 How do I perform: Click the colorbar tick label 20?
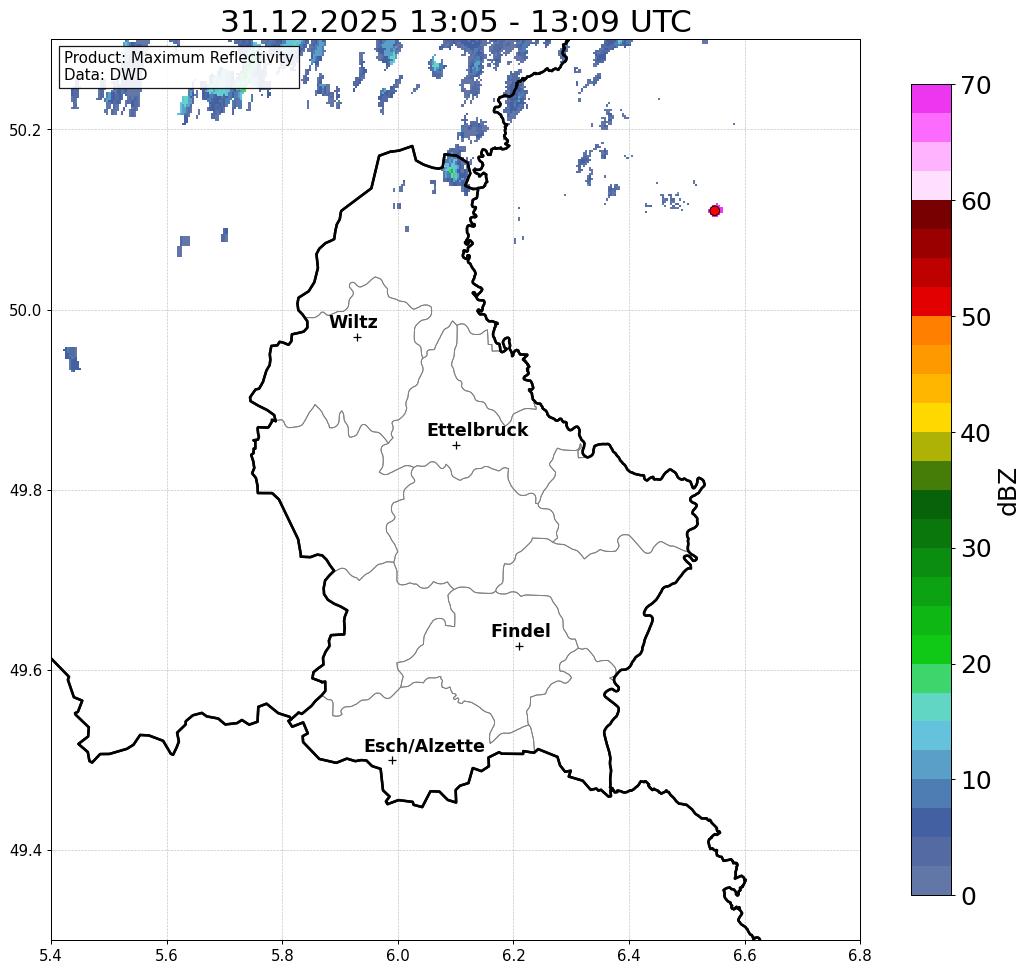pyautogui.click(x=975, y=664)
